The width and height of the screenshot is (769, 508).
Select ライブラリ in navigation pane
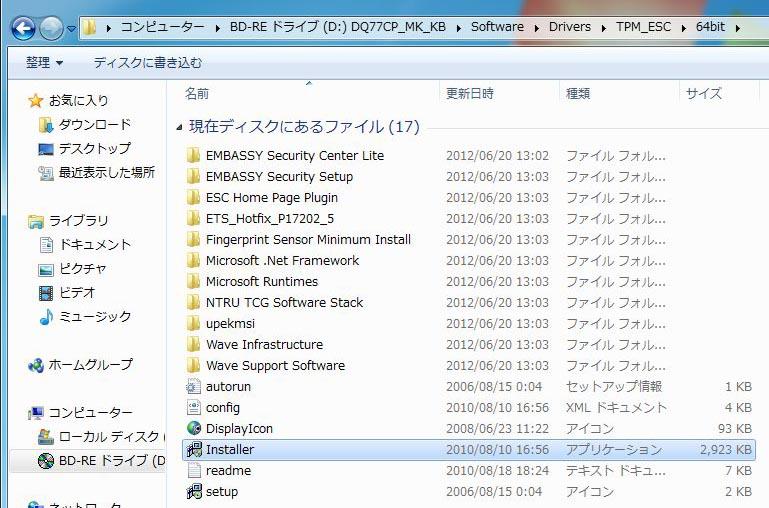68,221
